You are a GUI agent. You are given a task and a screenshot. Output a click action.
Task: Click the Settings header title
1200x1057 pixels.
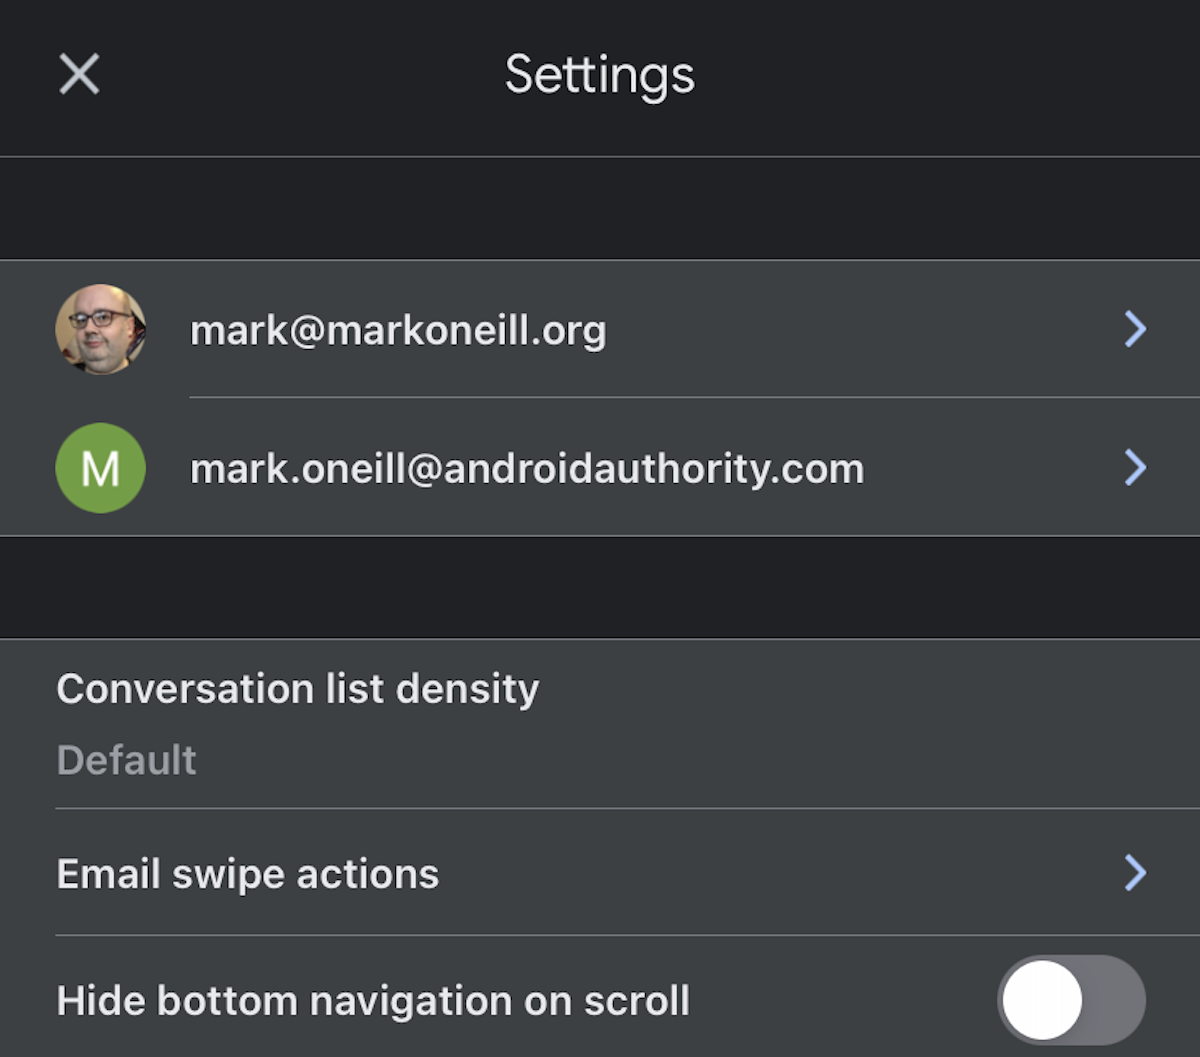click(599, 75)
